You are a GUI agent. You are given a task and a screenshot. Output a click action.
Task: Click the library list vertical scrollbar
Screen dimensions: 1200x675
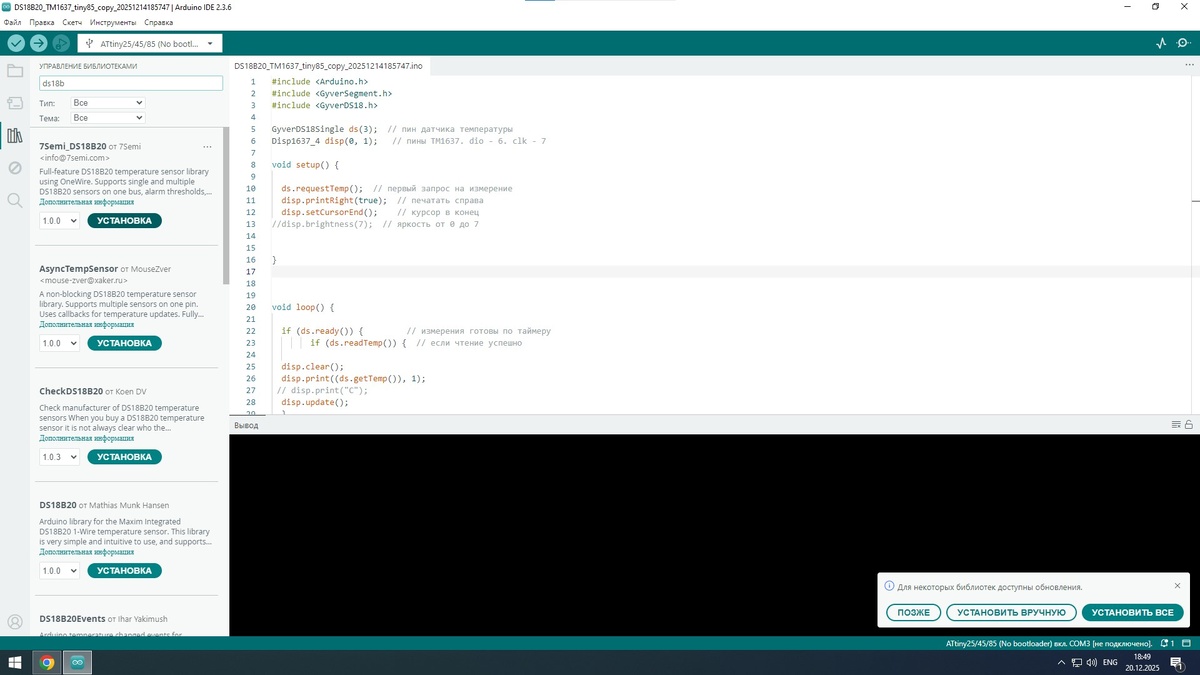click(226, 205)
